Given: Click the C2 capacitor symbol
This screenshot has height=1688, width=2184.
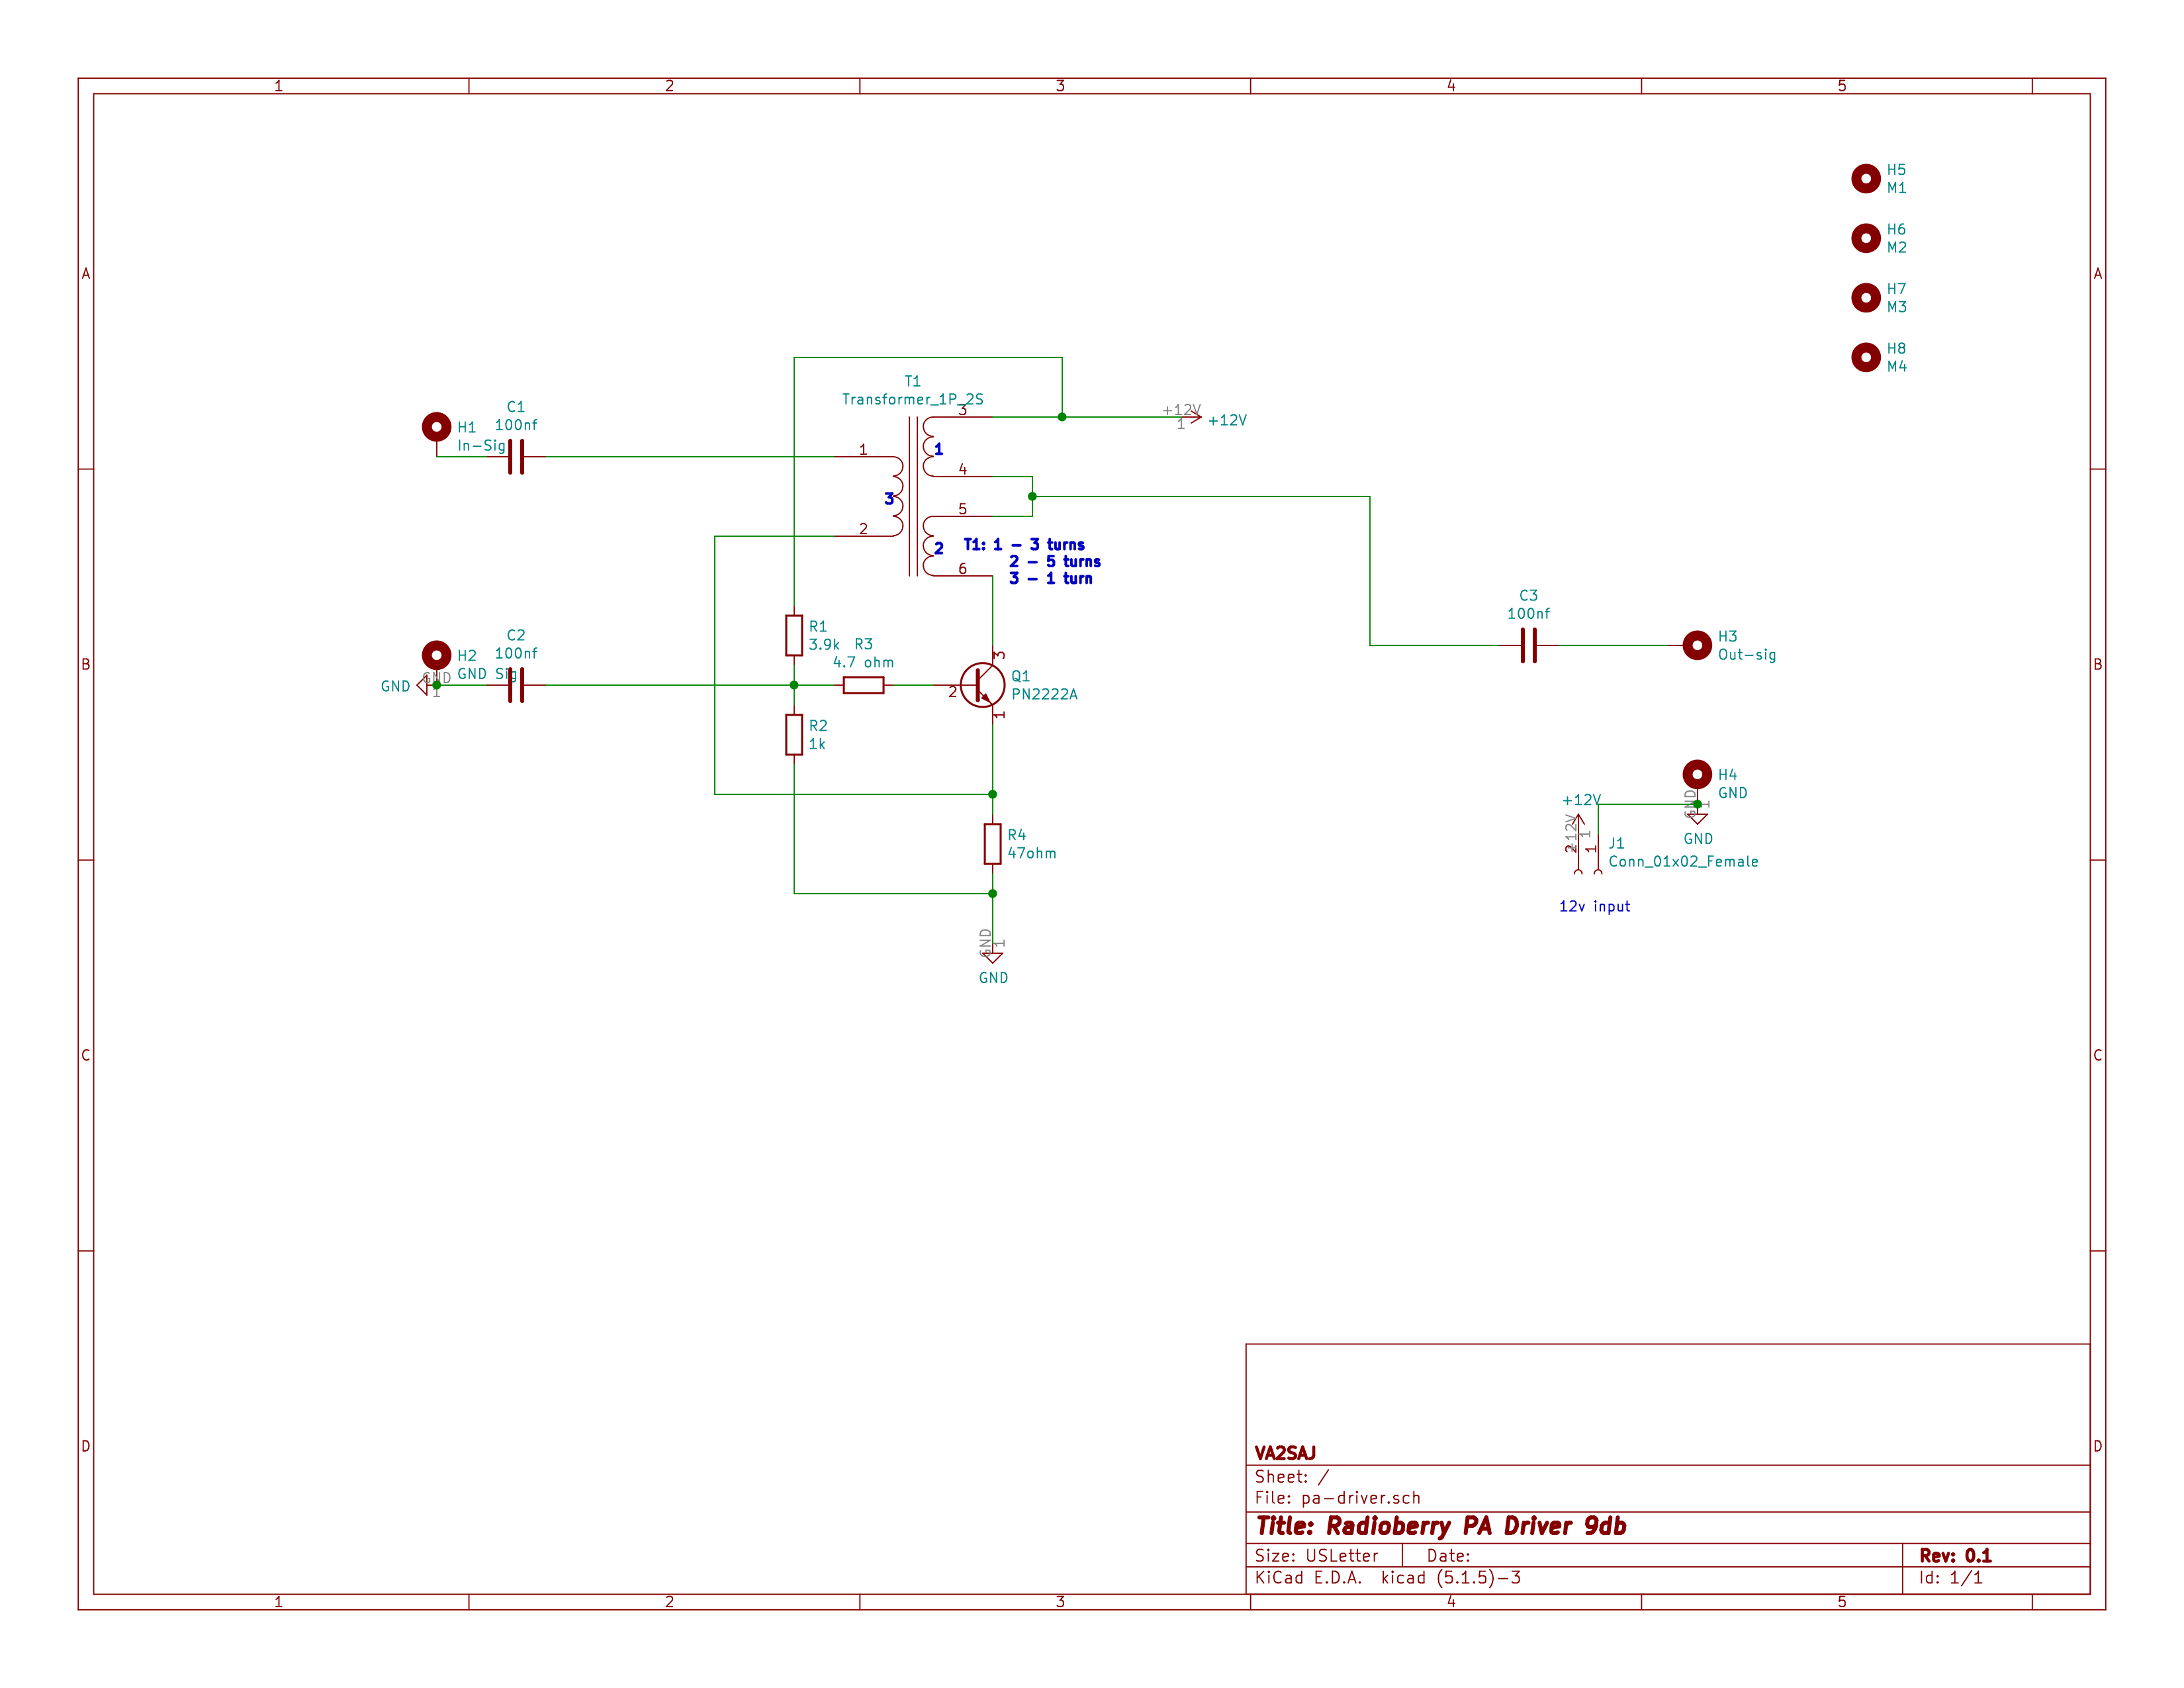Looking at the screenshot, I should (516, 685).
